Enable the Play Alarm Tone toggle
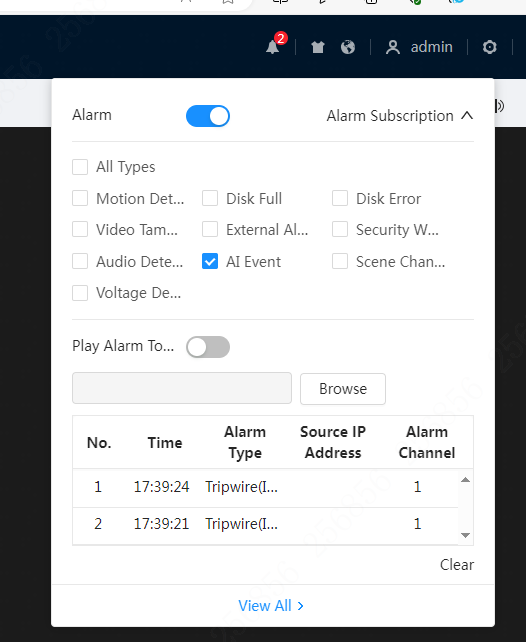The image size is (526, 642). click(x=208, y=347)
